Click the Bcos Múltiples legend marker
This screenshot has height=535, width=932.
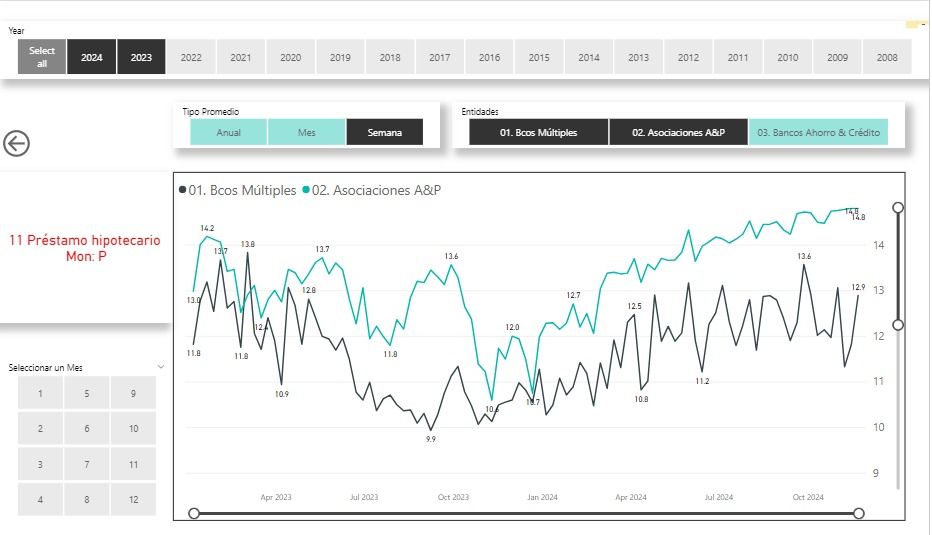click(182, 190)
